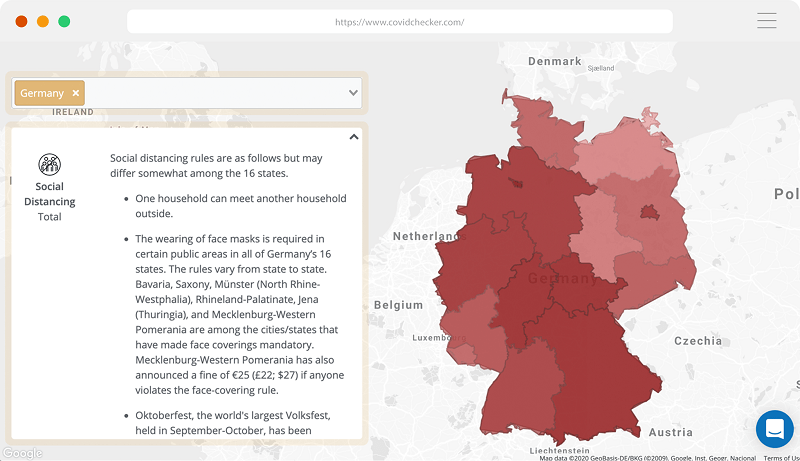Select the Germany chip in selector
Screen dimensions: 800x461
pos(49,93)
